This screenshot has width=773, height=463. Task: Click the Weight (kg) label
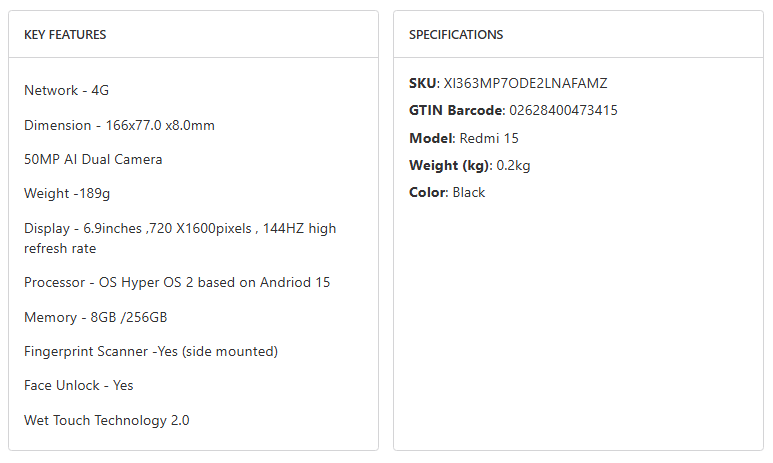tap(451, 165)
